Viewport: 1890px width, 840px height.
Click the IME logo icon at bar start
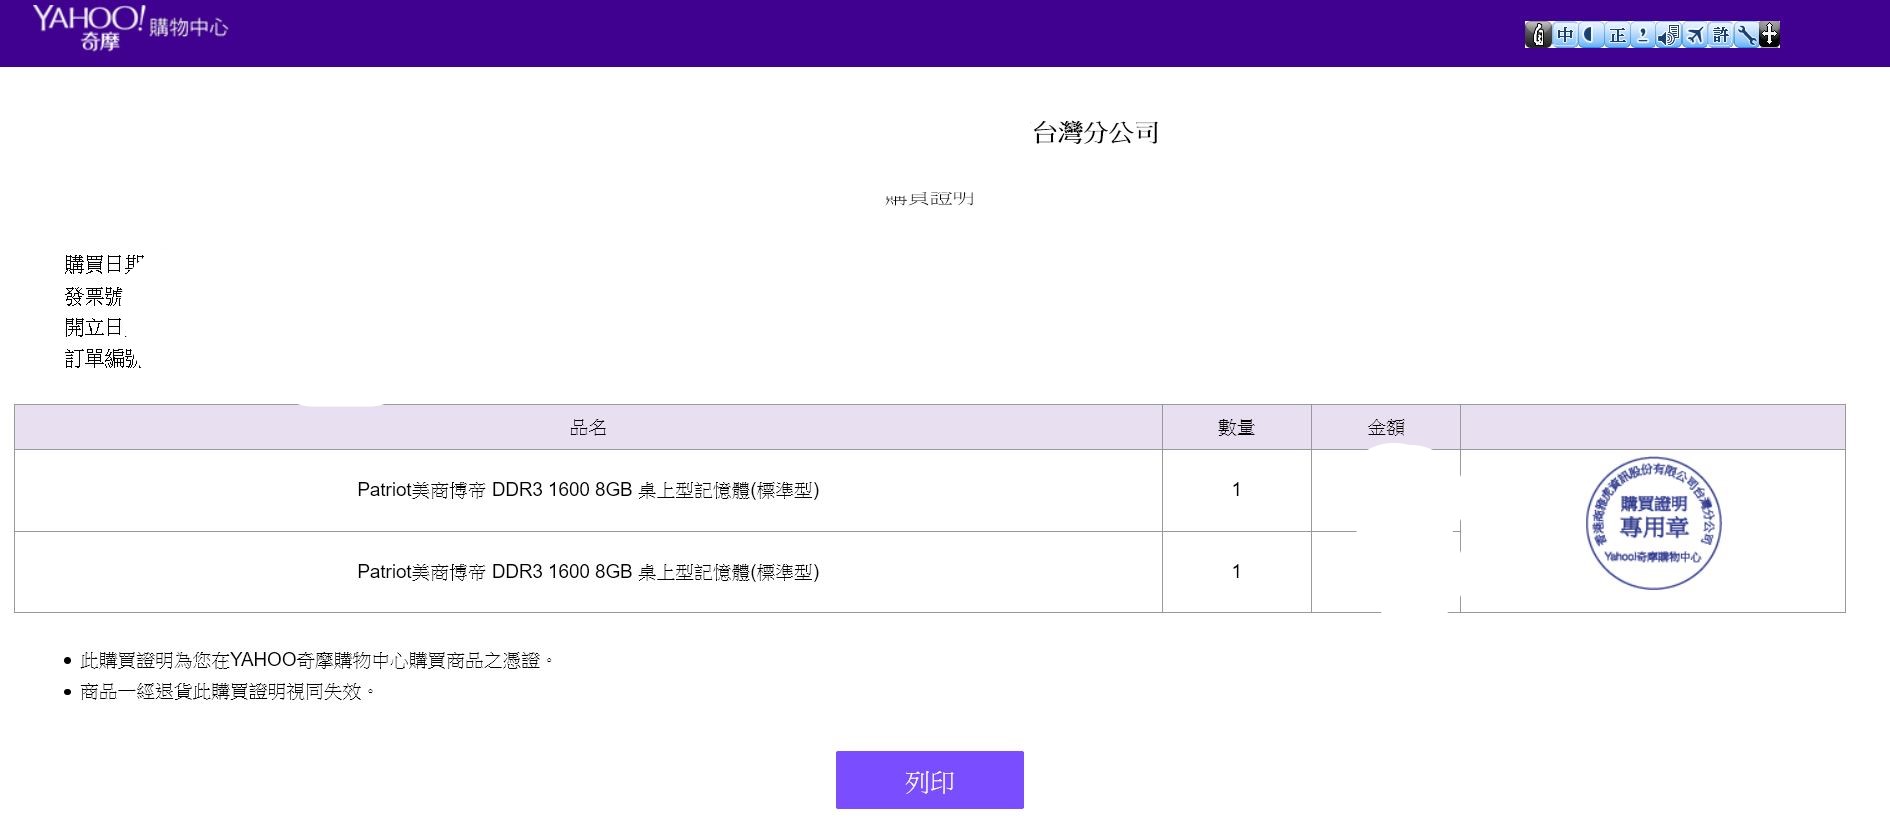point(1538,35)
